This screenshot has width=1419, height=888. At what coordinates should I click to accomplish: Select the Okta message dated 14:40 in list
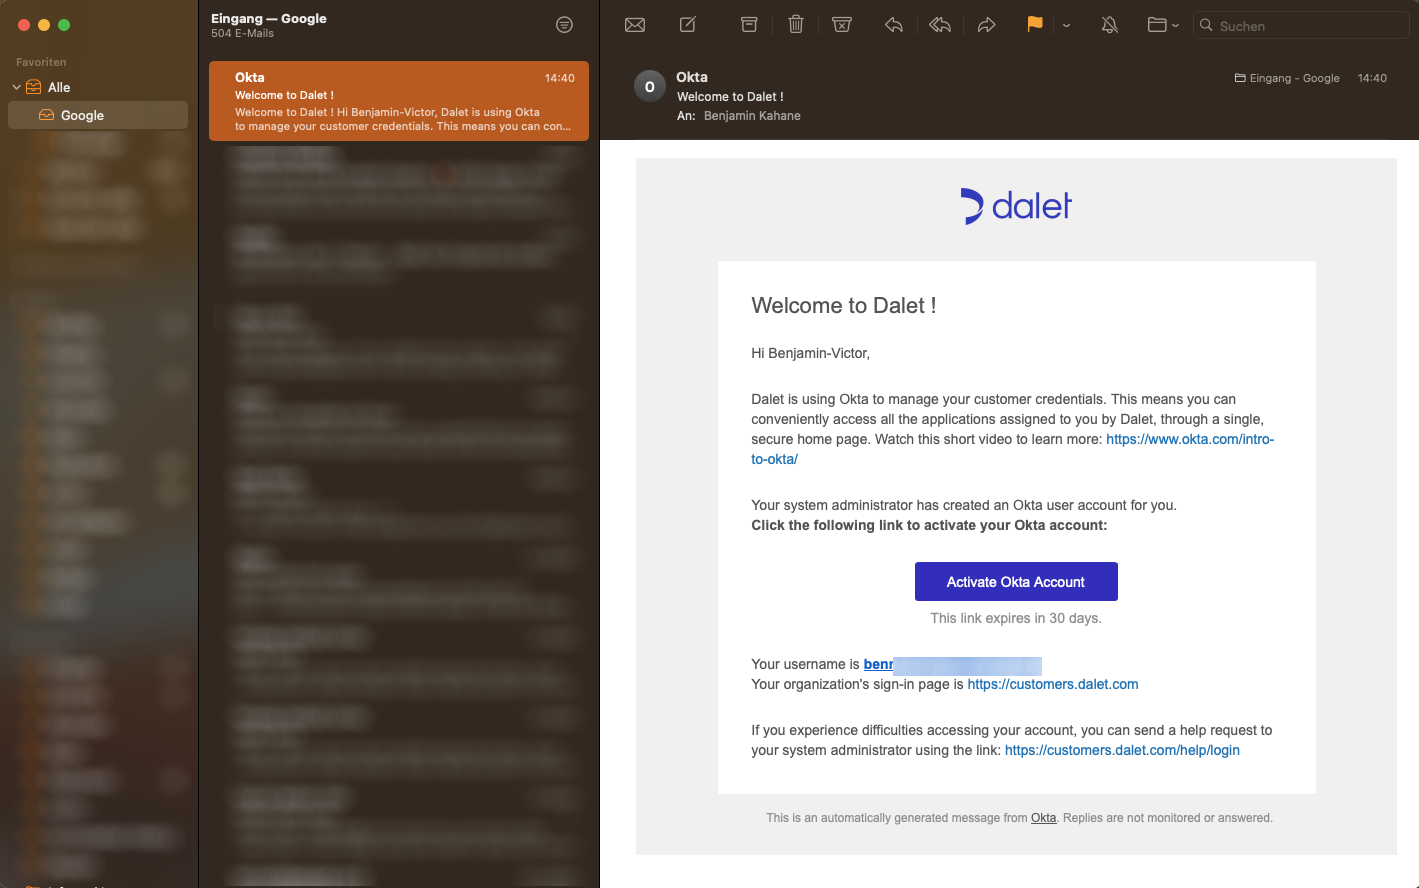[x=399, y=101]
